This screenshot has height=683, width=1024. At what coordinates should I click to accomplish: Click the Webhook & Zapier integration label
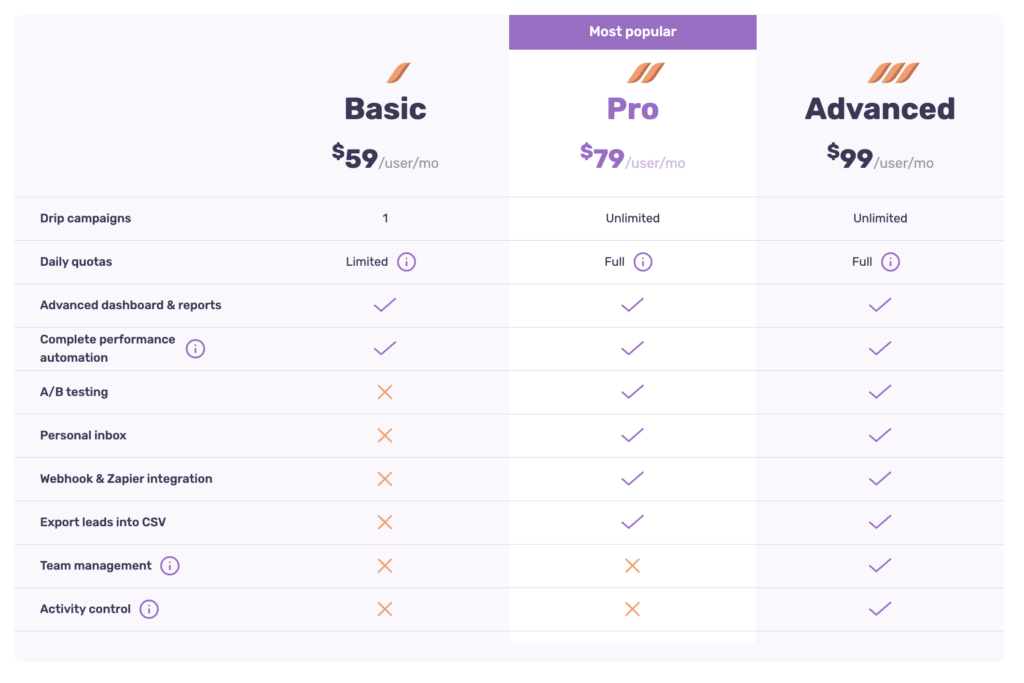126,479
